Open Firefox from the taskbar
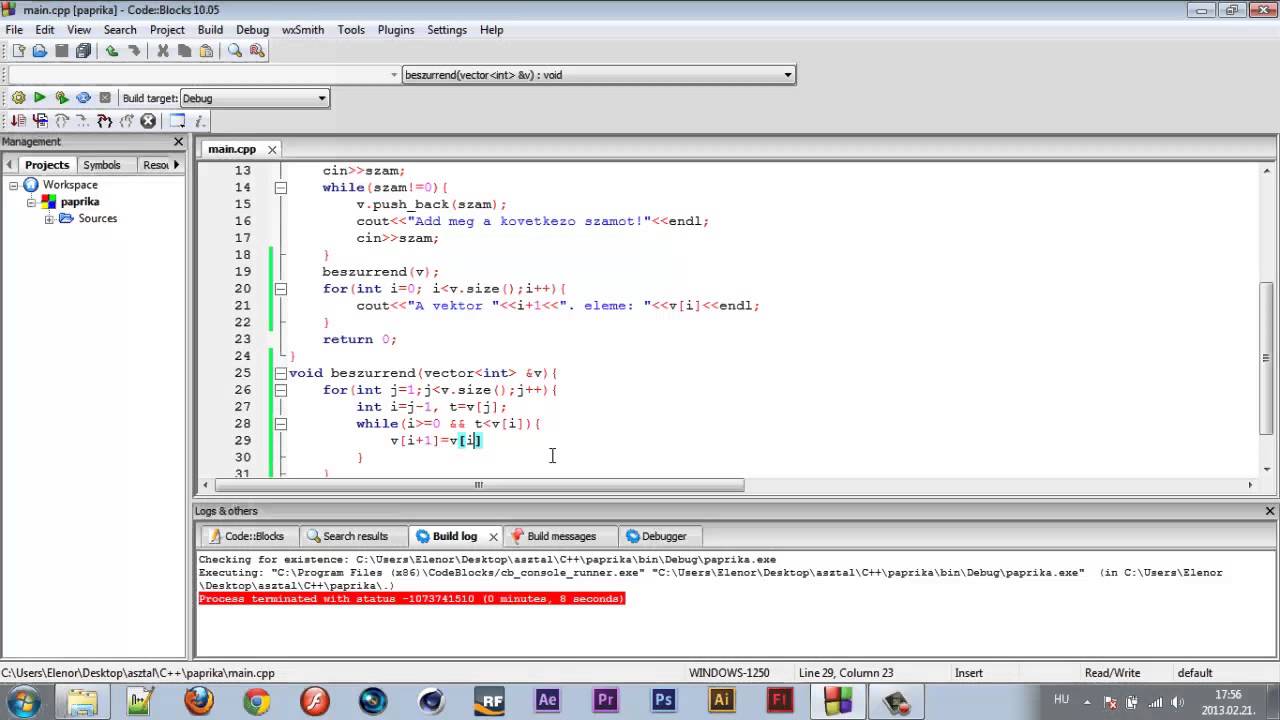 [199, 700]
